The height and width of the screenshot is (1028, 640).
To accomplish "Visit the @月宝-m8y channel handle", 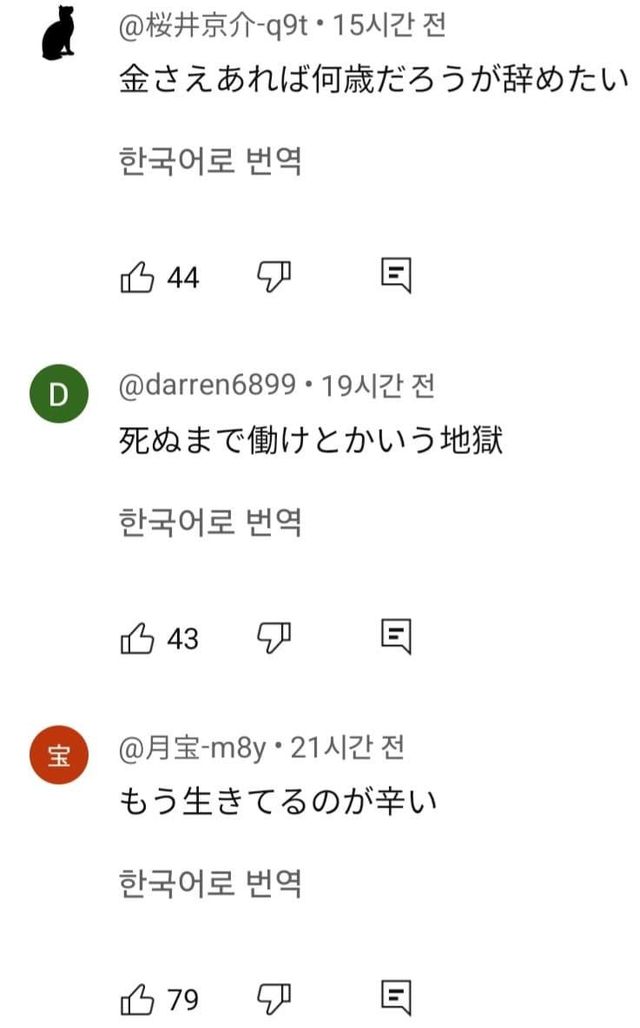I will point(192,746).
